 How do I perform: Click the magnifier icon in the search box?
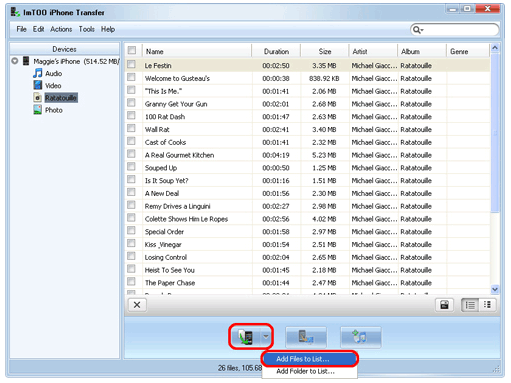(417, 30)
